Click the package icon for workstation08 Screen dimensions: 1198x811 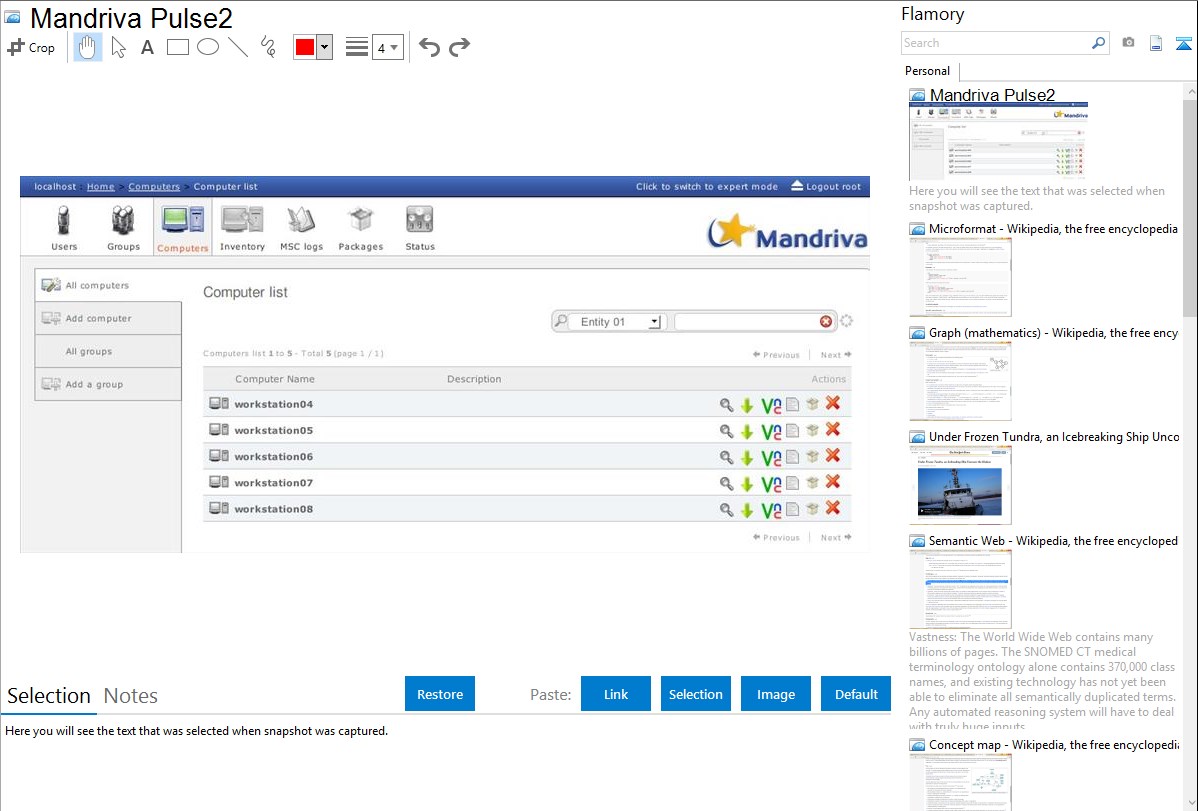coord(812,508)
